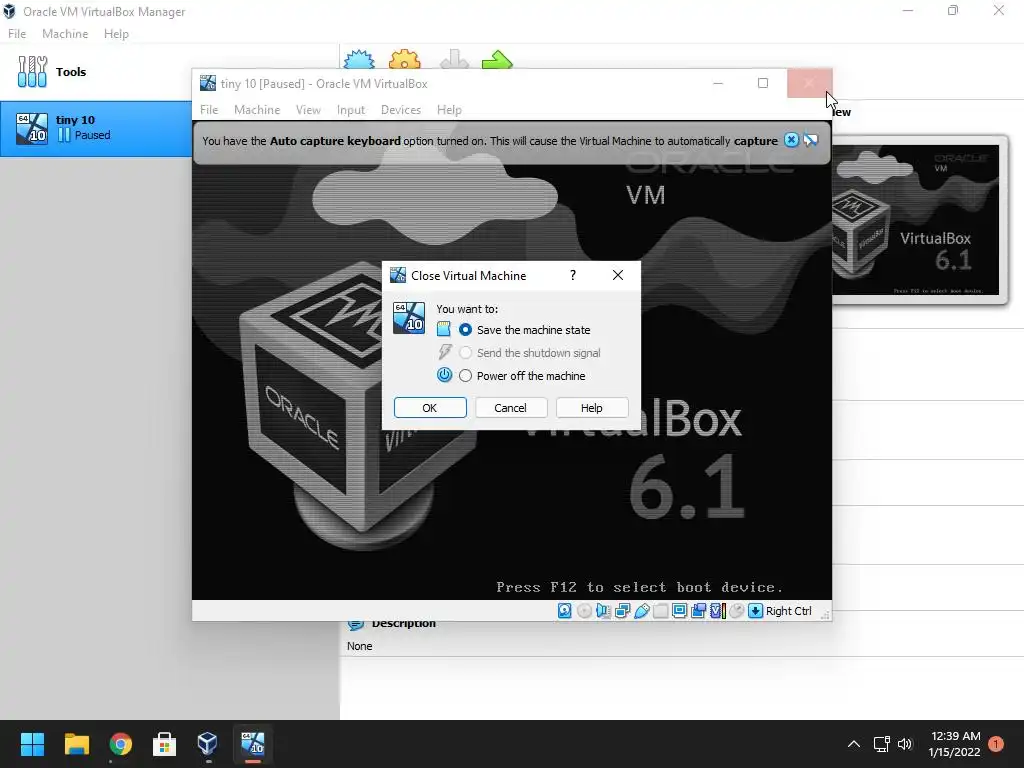Click the question mark in dialog title bar

click(x=573, y=275)
